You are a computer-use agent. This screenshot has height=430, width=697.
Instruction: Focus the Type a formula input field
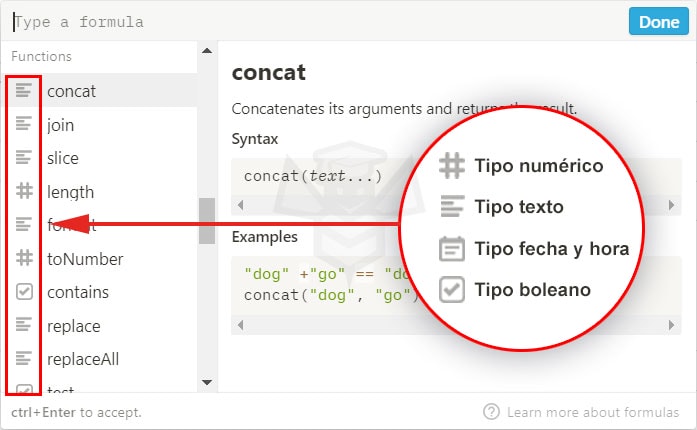[x=300, y=21]
